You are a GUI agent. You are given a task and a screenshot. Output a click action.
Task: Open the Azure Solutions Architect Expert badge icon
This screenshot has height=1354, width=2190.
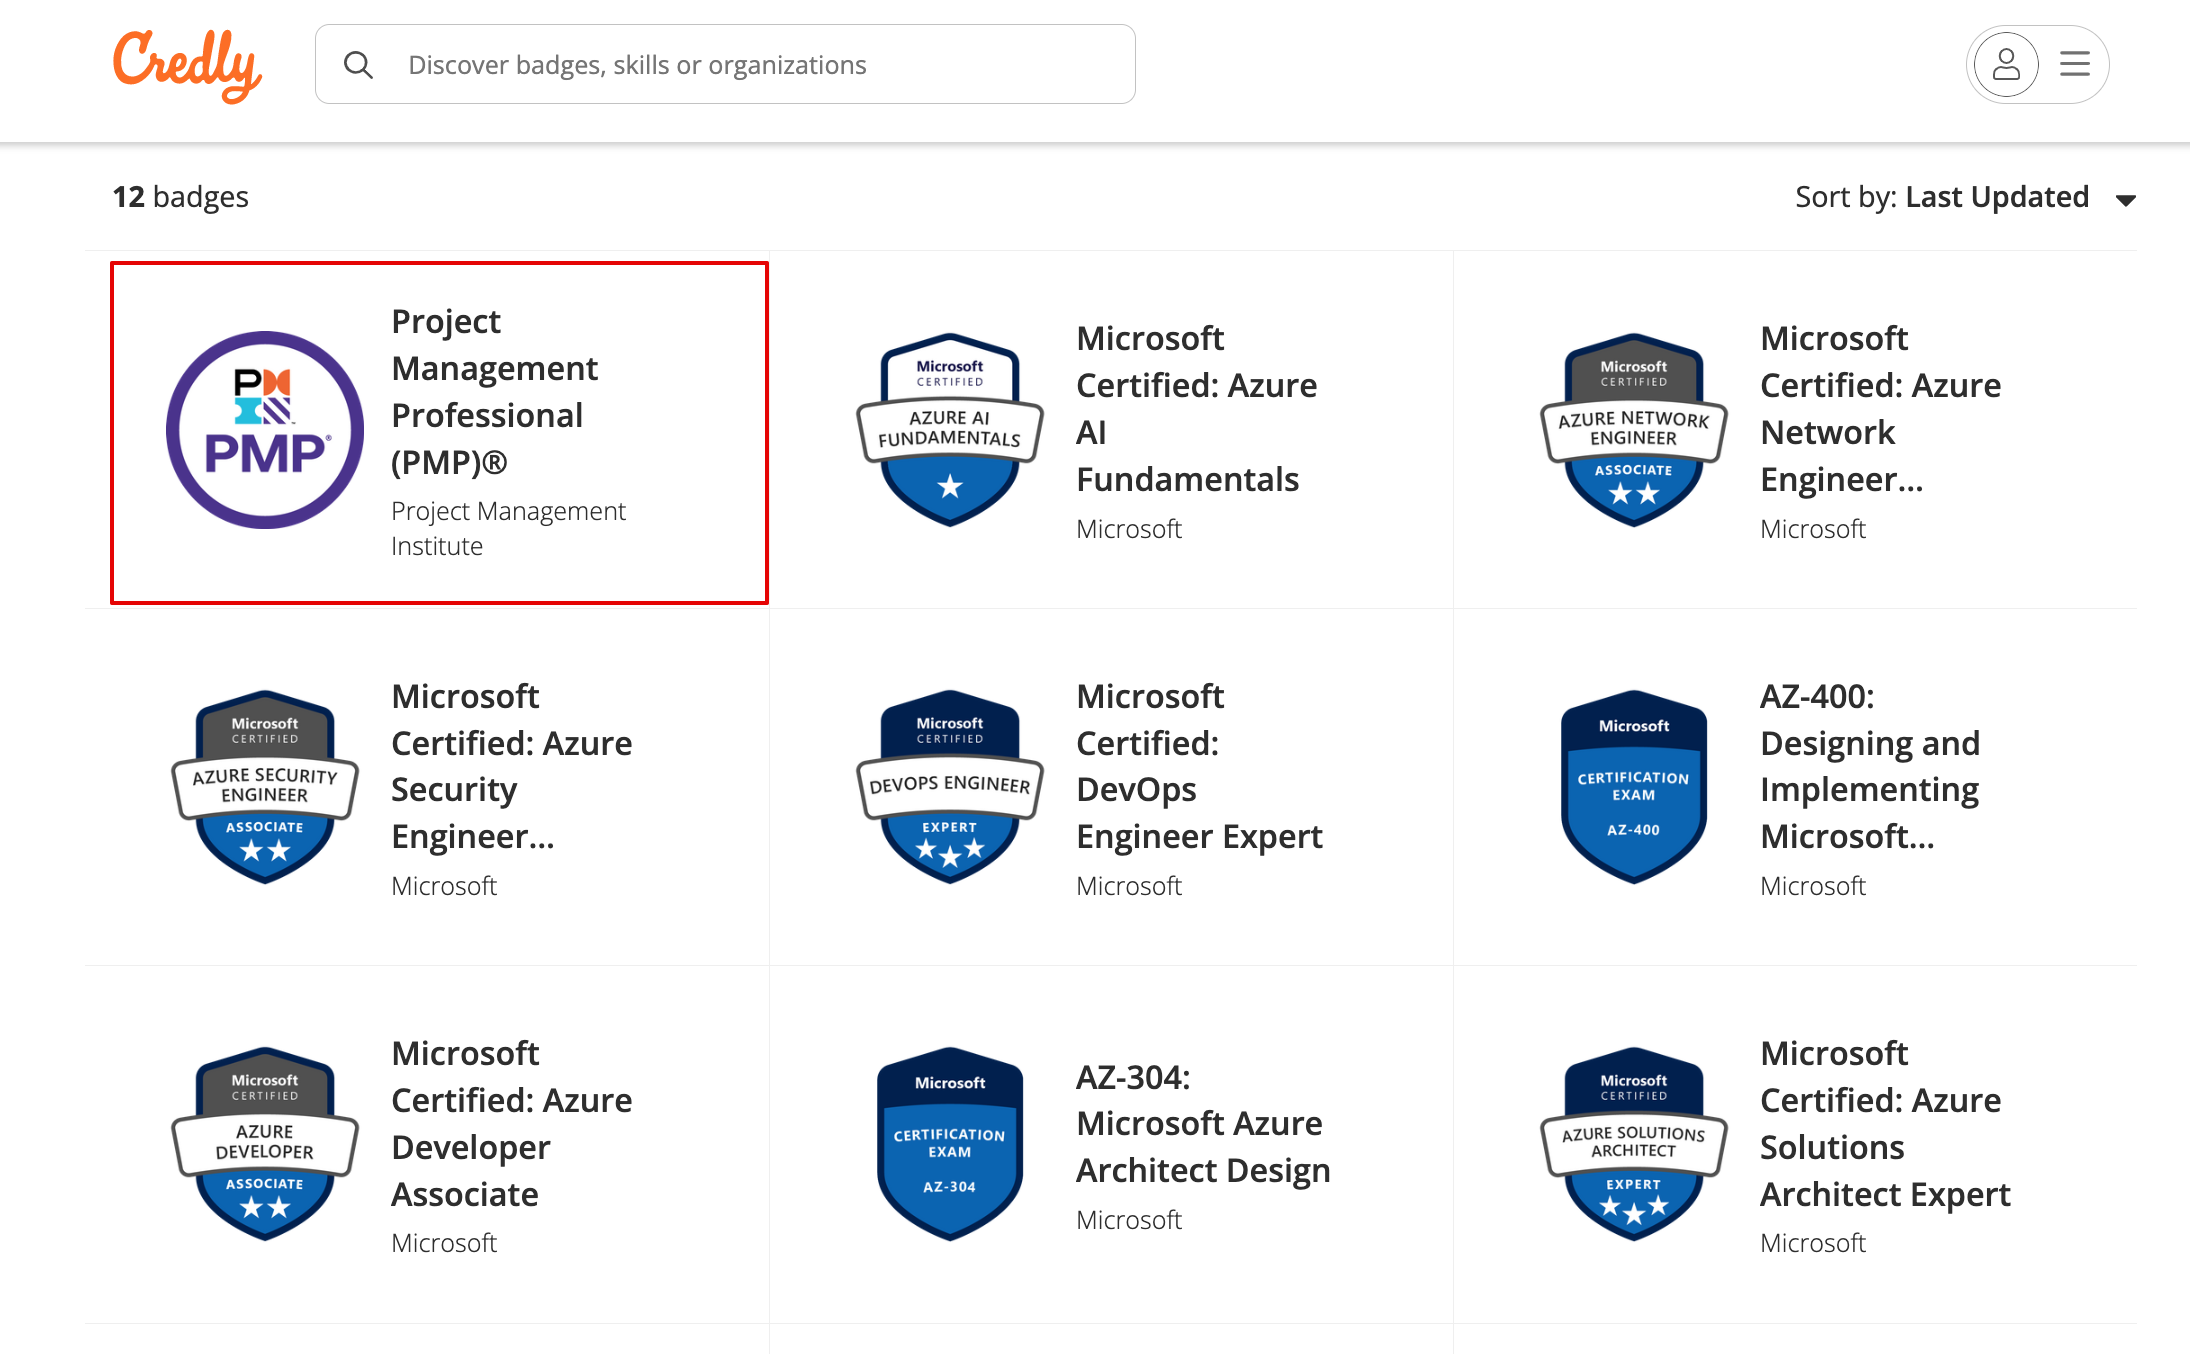pos(1634,1144)
